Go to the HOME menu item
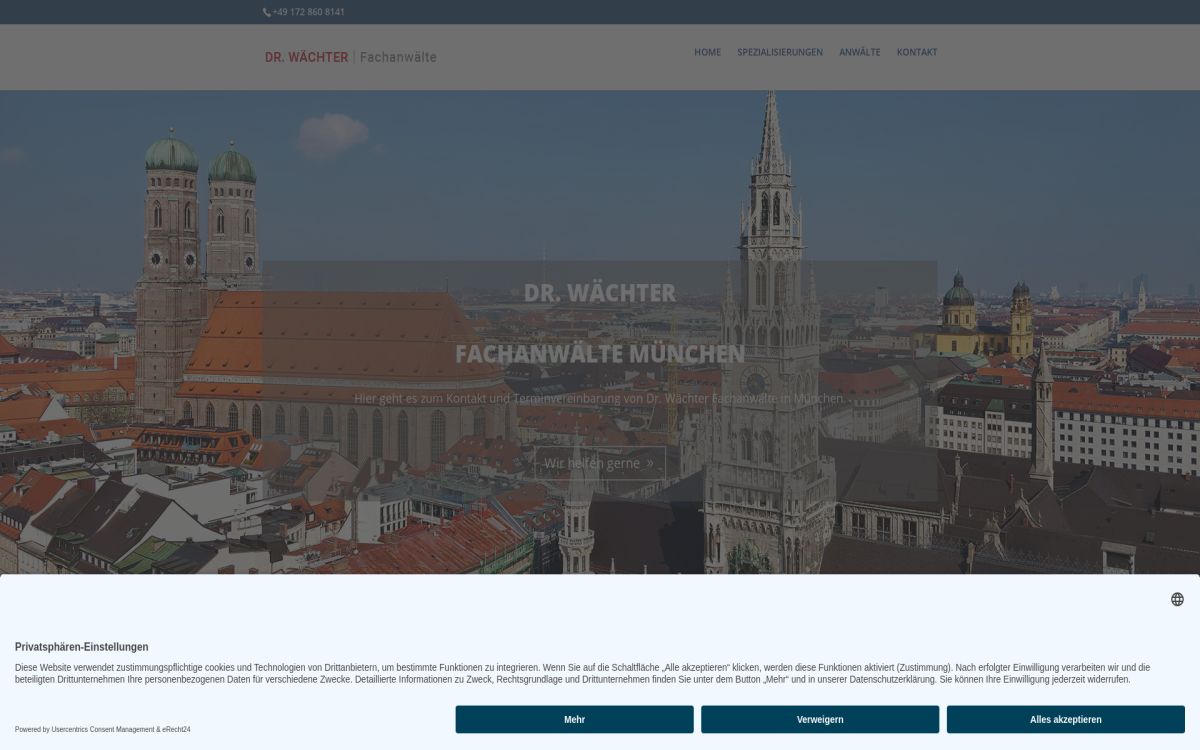Viewport: 1200px width, 750px height. pyautogui.click(x=707, y=52)
